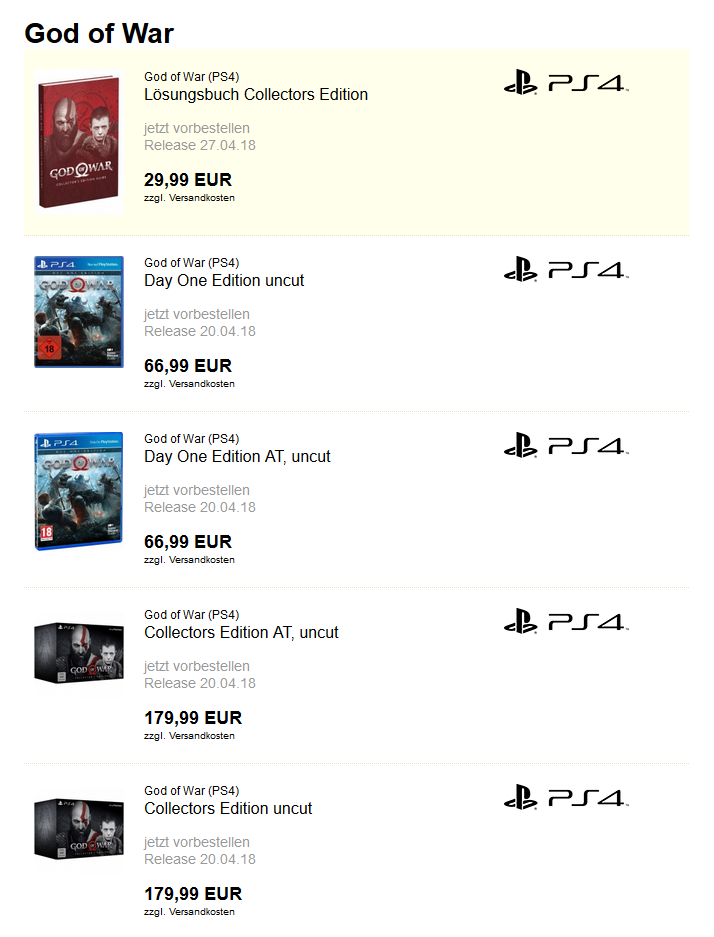Open the red Lösungsbuch guide book cover image
The image size is (714, 937).
tap(79, 142)
